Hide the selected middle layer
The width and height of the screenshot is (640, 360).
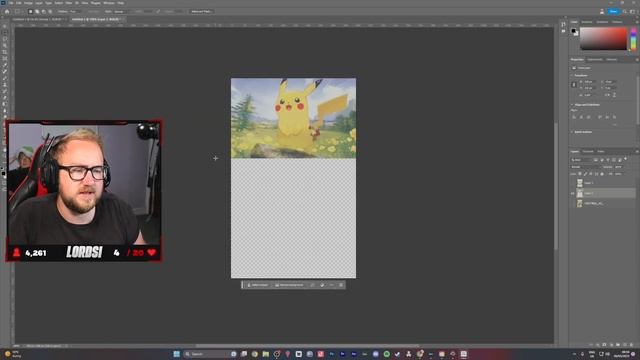point(573,193)
